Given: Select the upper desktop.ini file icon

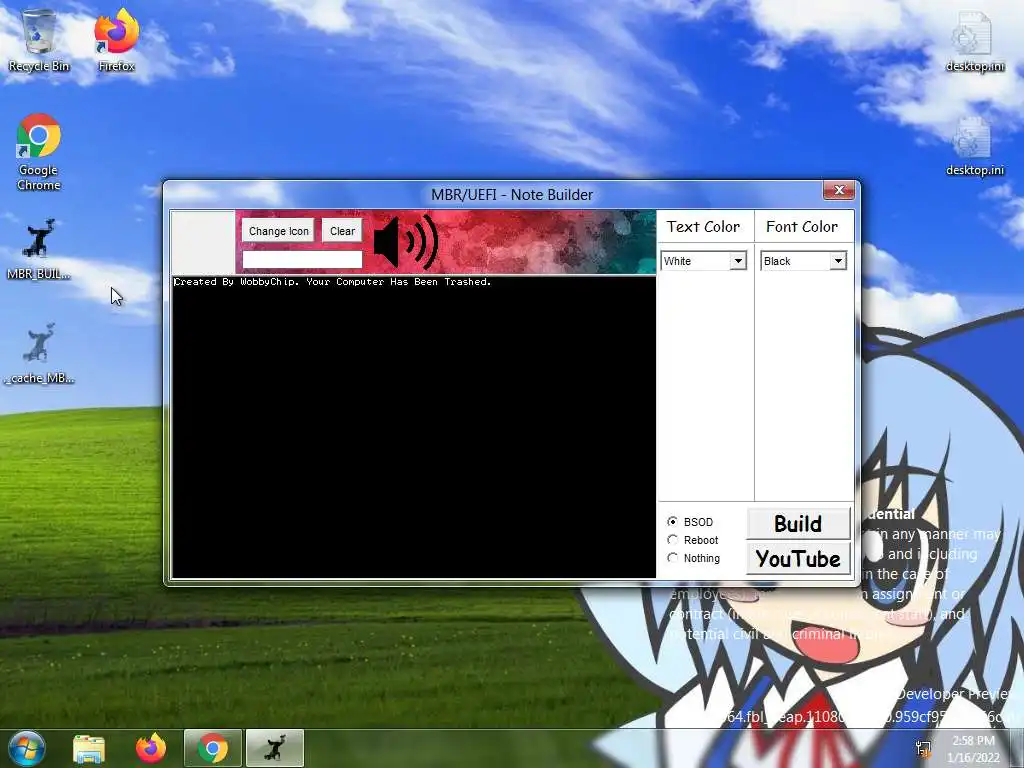Looking at the screenshot, I should (974, 41).
